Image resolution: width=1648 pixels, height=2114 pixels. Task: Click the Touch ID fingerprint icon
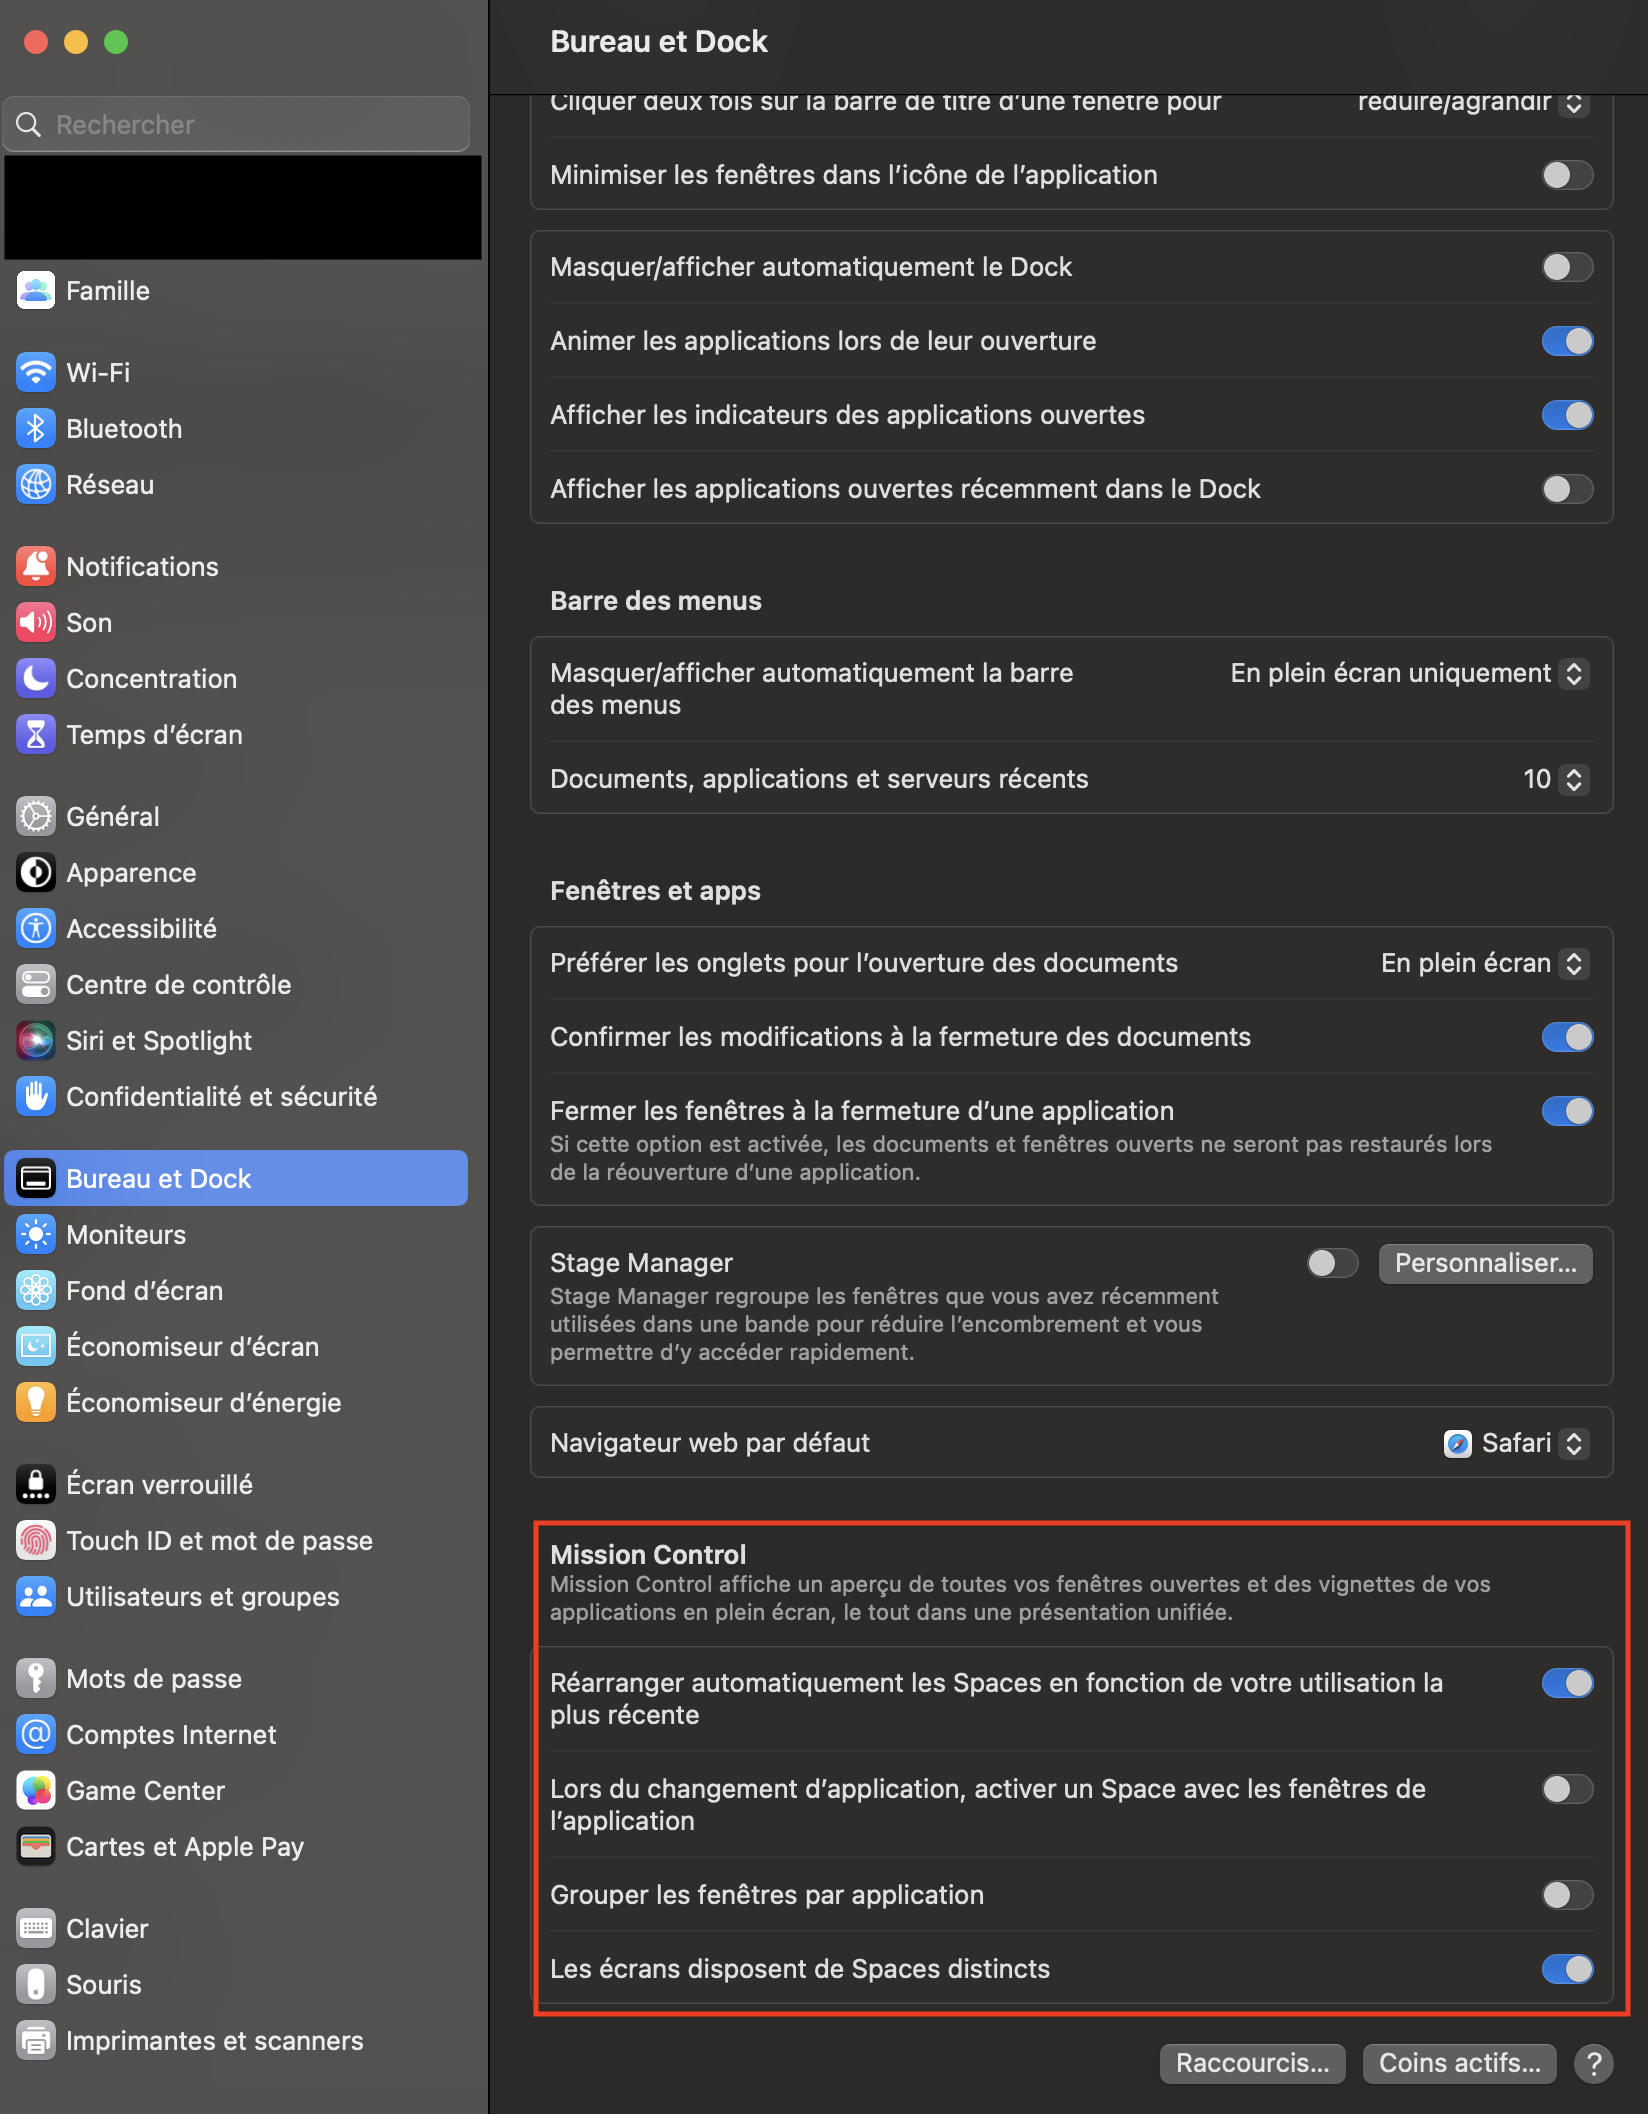[x=36, y=1541]
